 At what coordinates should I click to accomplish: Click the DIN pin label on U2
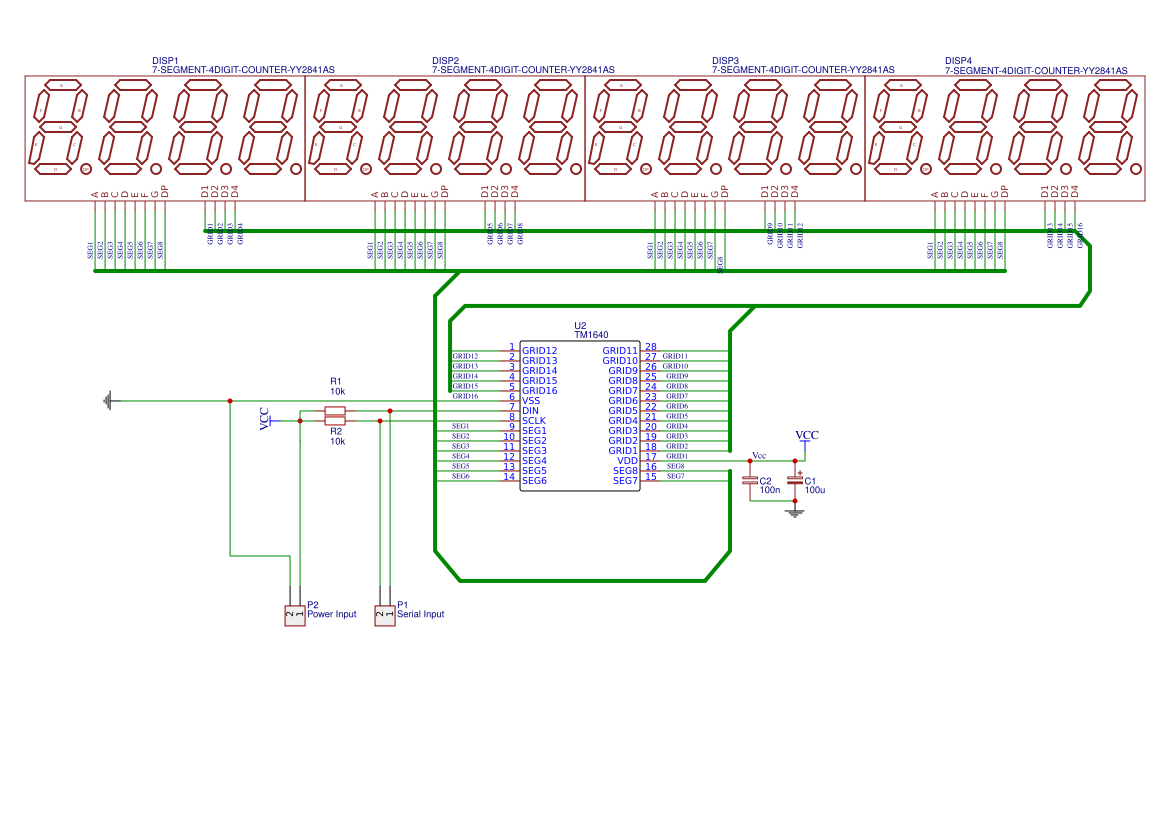click(530, 411)
